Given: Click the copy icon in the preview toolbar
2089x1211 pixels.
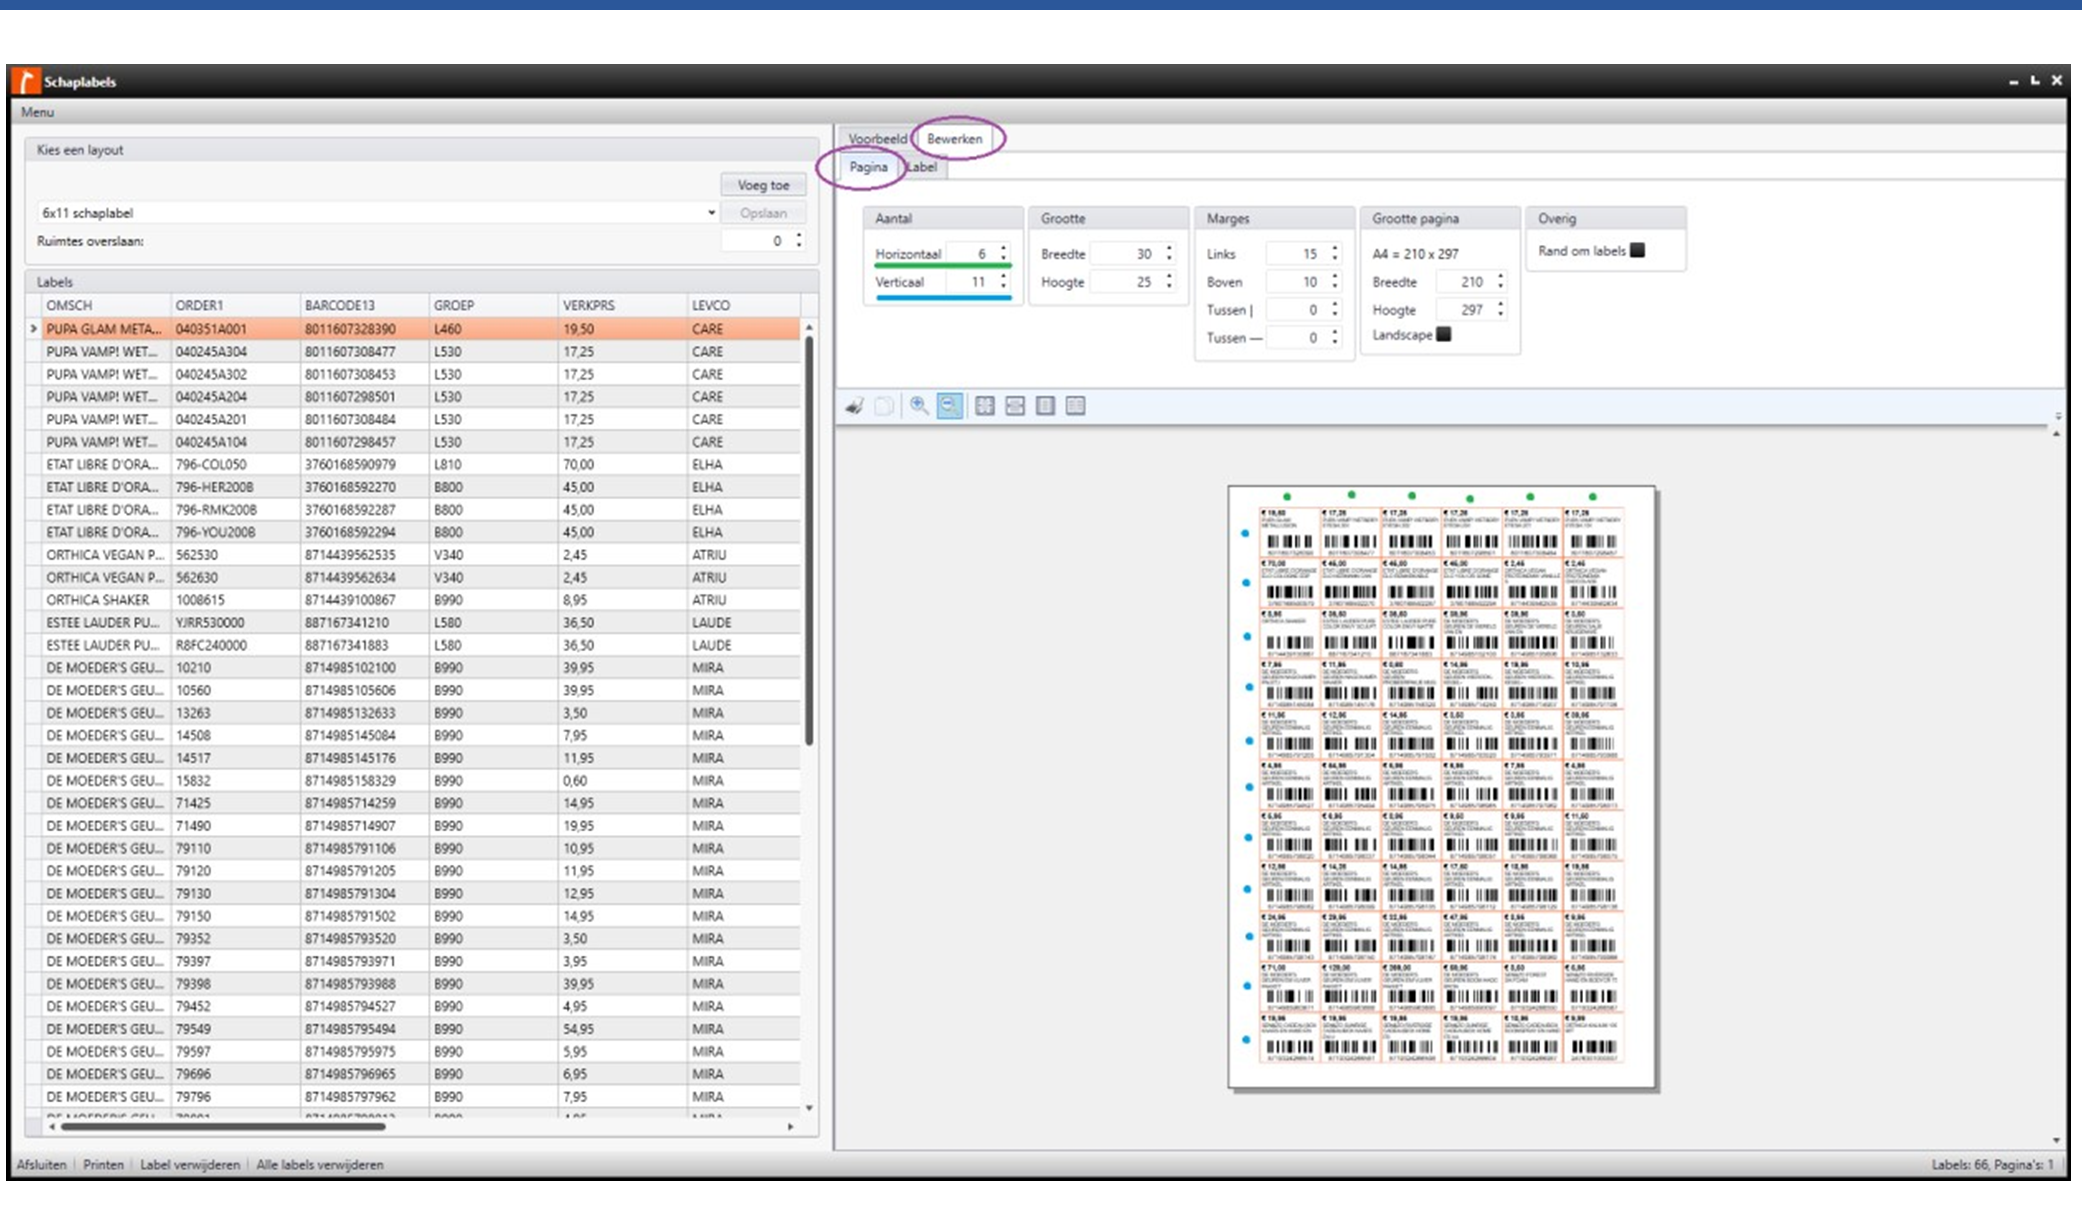Looking at the screenshot, I should pyautogui.click(x=884, y=406).
